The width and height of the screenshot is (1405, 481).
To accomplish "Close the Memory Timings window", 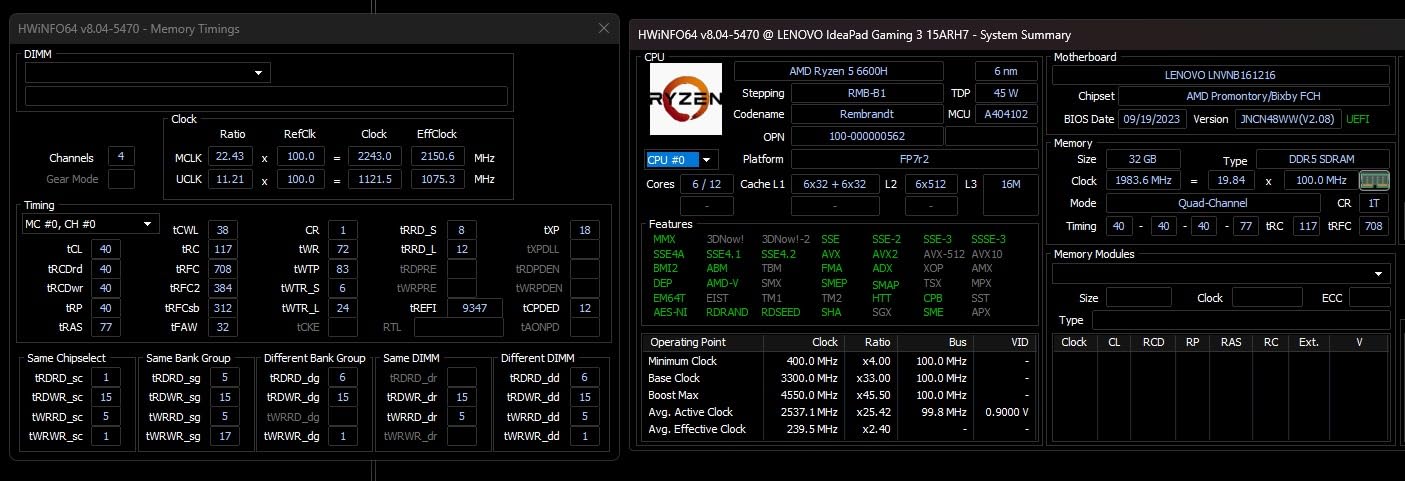I will point(604,28).
